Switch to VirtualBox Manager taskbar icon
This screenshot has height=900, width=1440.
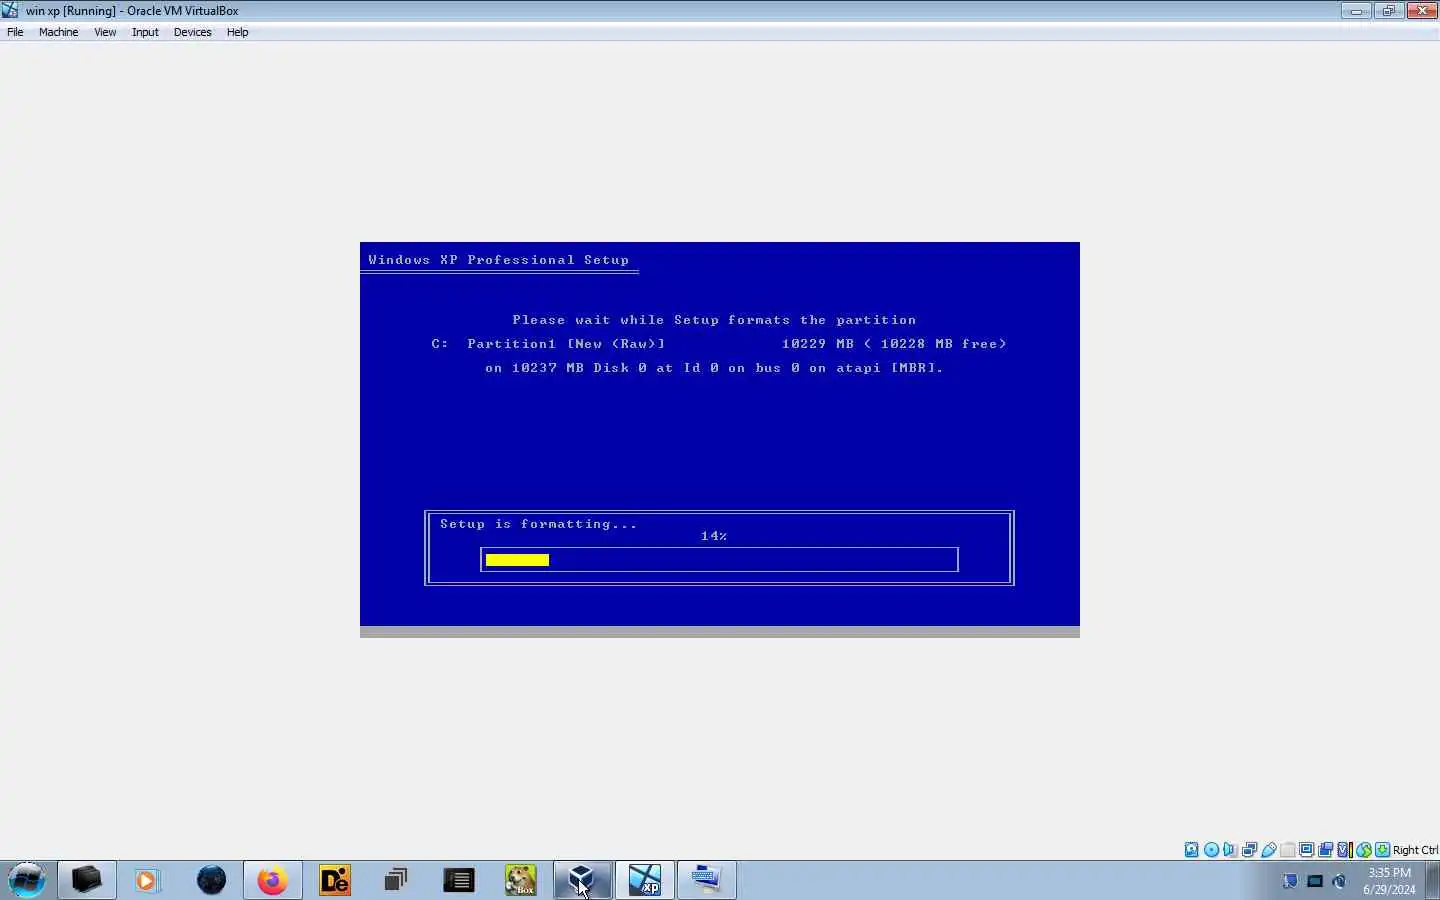pyautogui.click(x=582, y=880)
